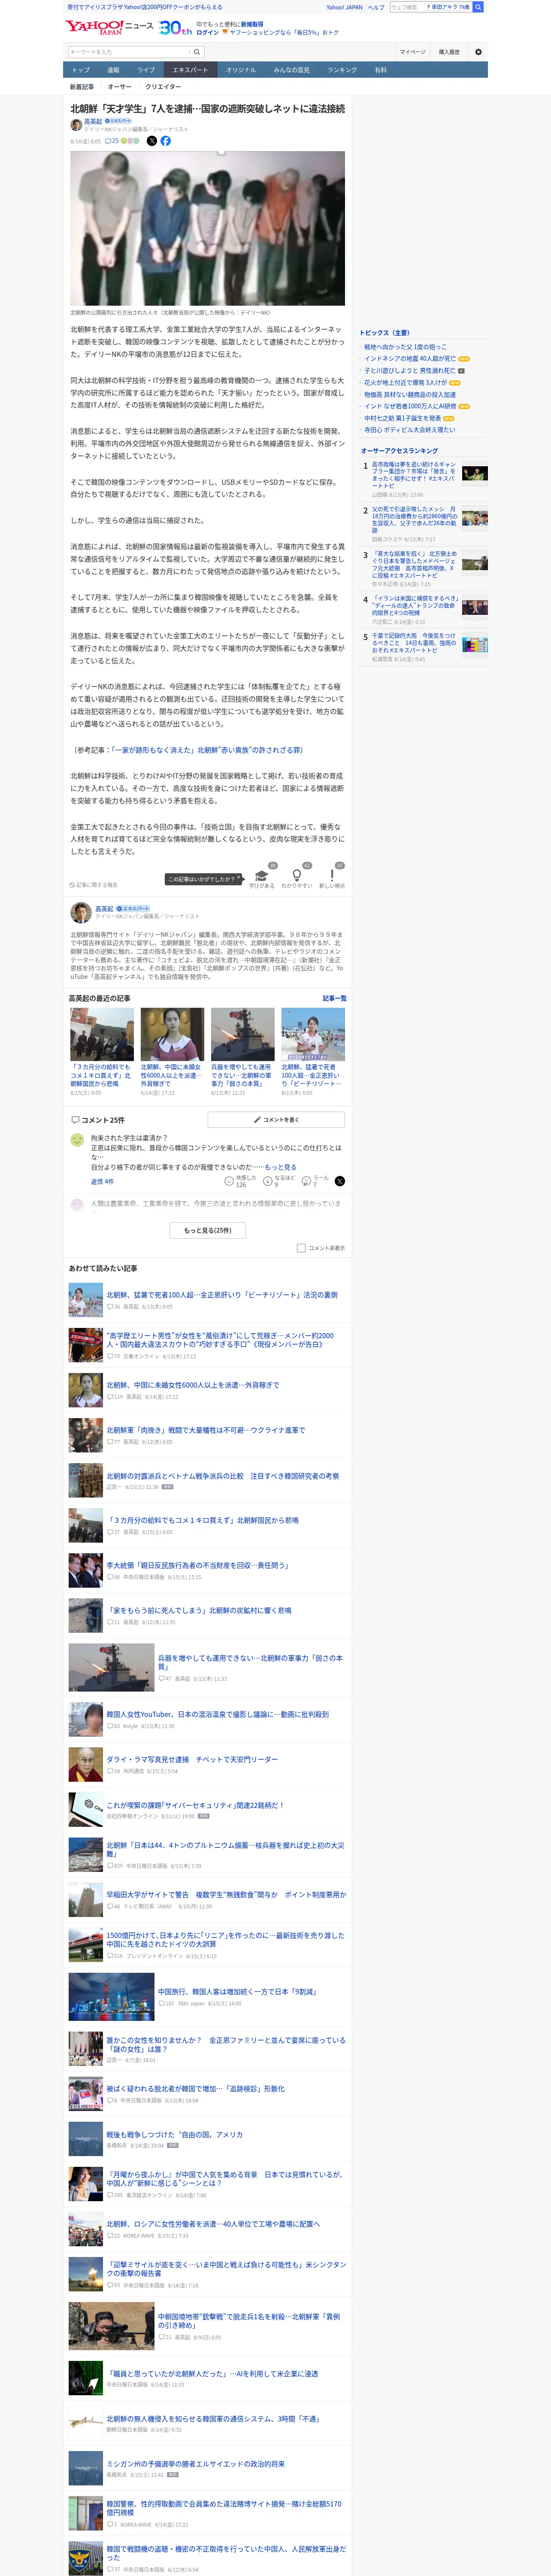Click the コメントを書く button
The width and height of the screenshot is (551, 2576).
click(x=276, y=1120)
